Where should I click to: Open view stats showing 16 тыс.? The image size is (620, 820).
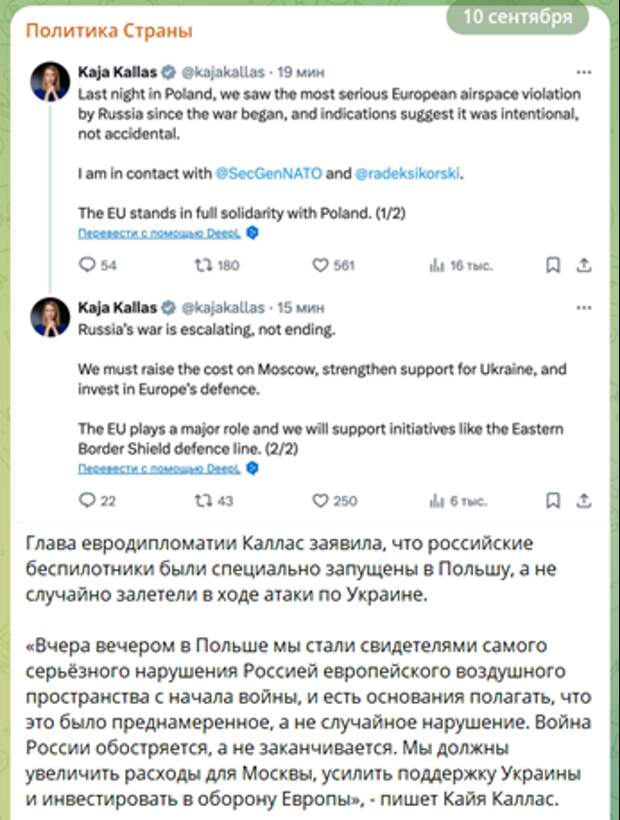pyautogui.click(x=436, y=265)
